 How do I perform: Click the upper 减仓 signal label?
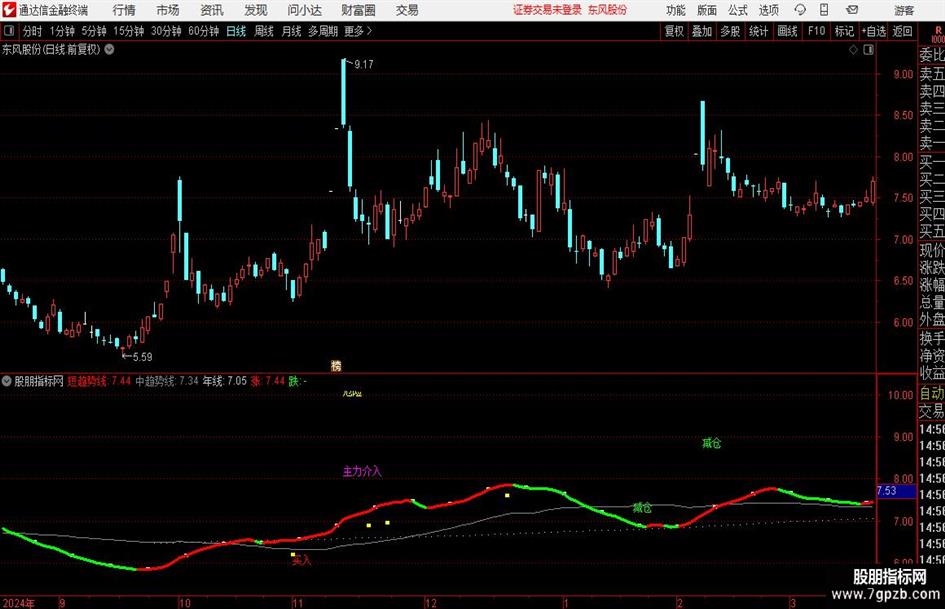tap(712, 443)
